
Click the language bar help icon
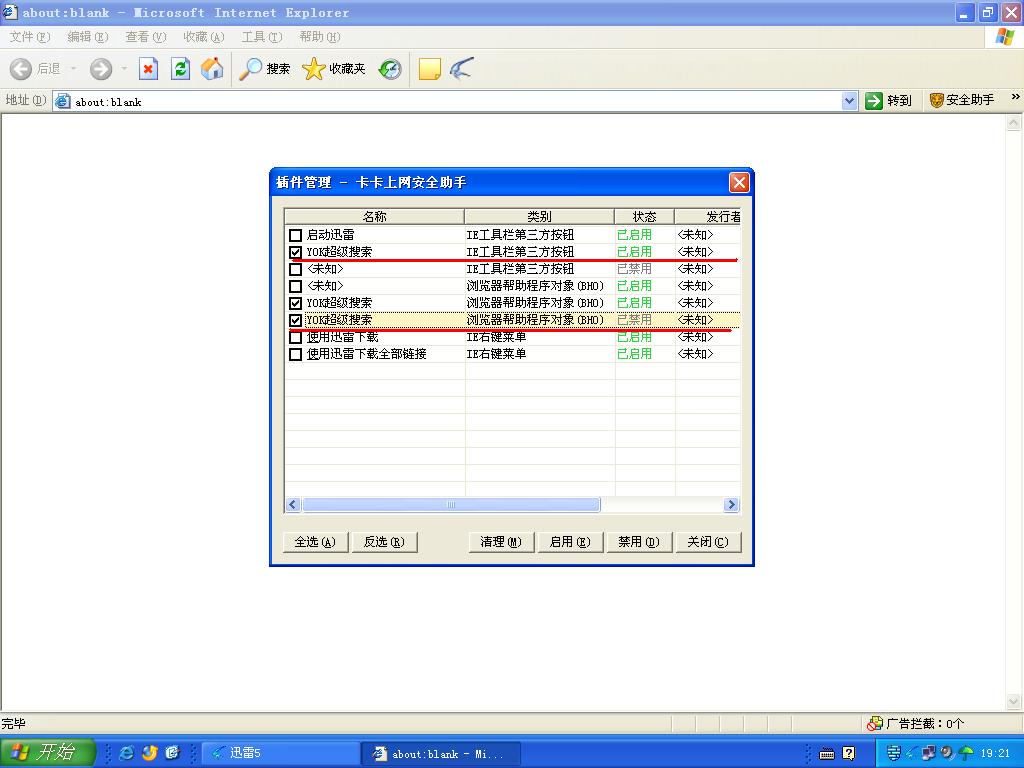coord(848,754)
